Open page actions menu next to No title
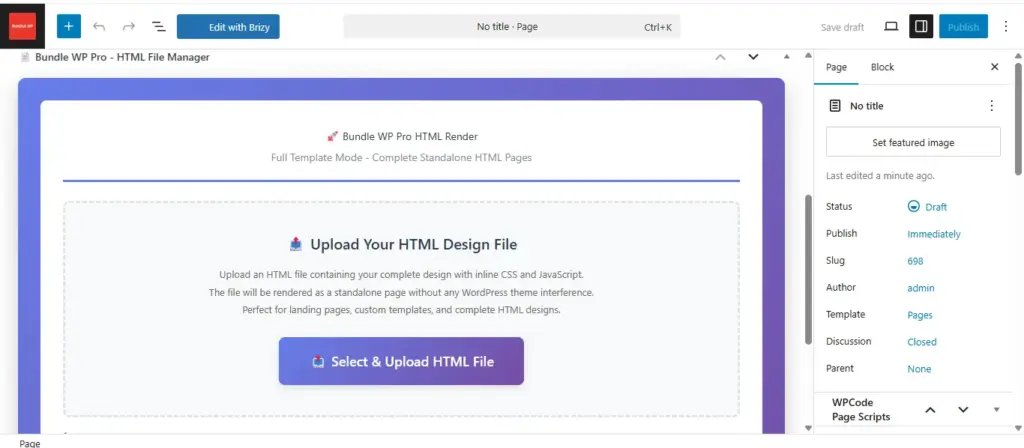1024x448 pixels. tap(991, 106)
